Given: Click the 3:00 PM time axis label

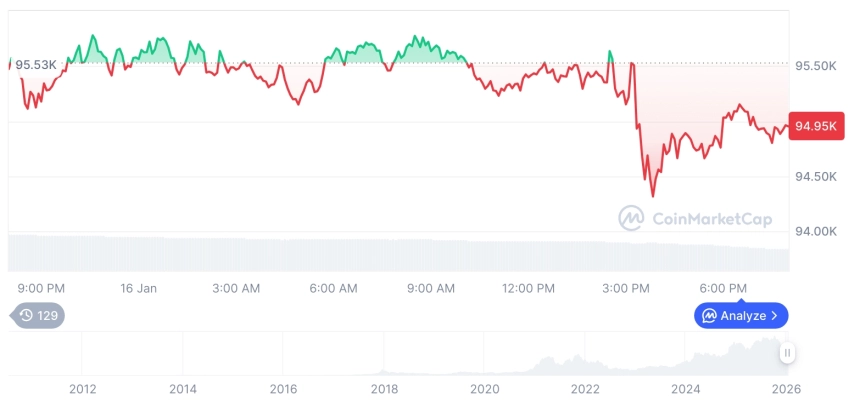Looking at the screenshot, I should pyautogui.click(x=626, y=288).
